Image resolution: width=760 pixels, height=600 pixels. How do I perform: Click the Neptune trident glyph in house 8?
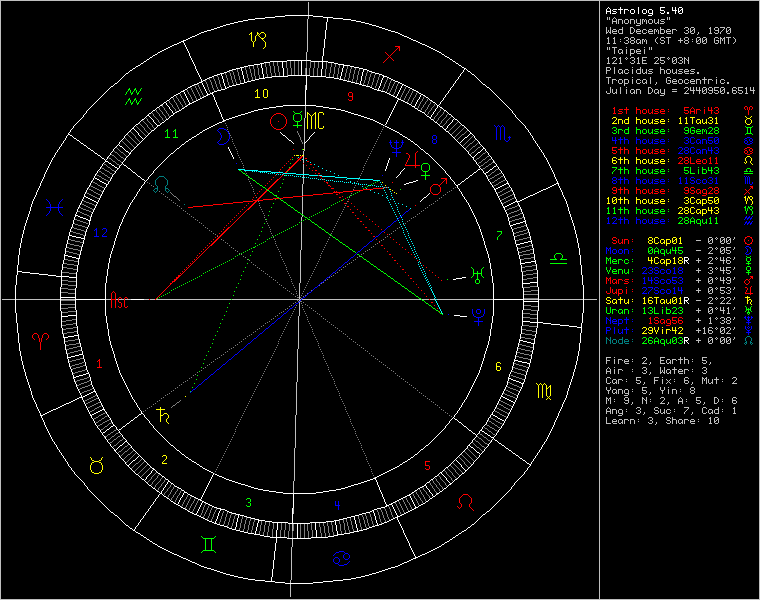point(396,148)
